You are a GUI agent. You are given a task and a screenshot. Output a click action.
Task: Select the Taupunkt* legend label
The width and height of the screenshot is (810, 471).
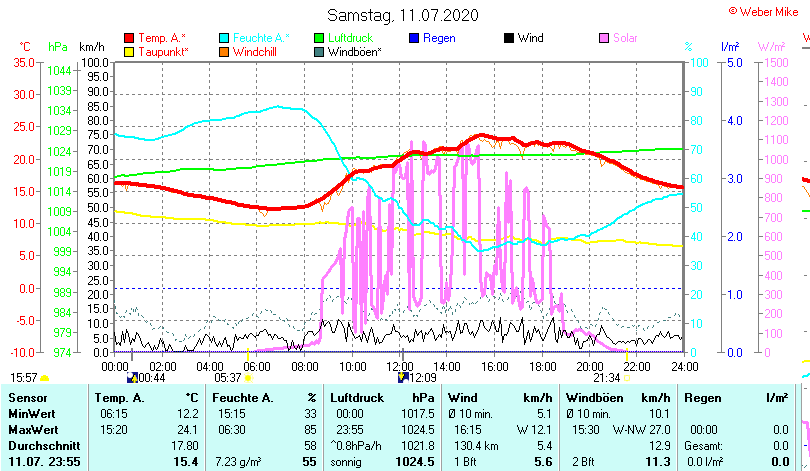tap(163, 52)
